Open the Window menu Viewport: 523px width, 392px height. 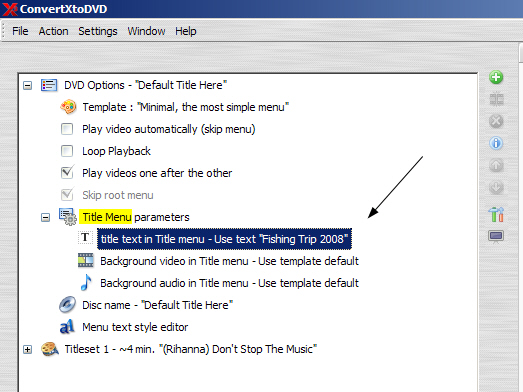pos(146,31)
